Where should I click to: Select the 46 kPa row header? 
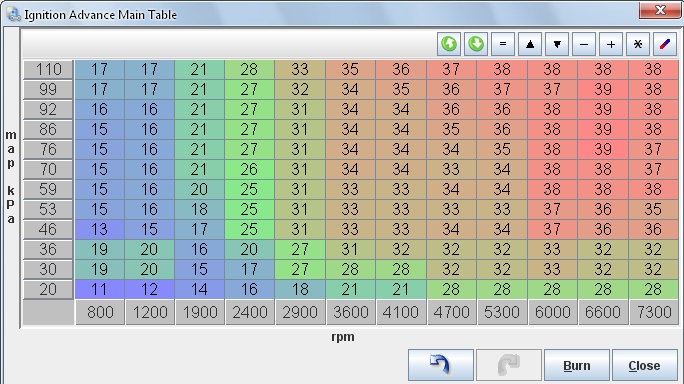point(48,230)
